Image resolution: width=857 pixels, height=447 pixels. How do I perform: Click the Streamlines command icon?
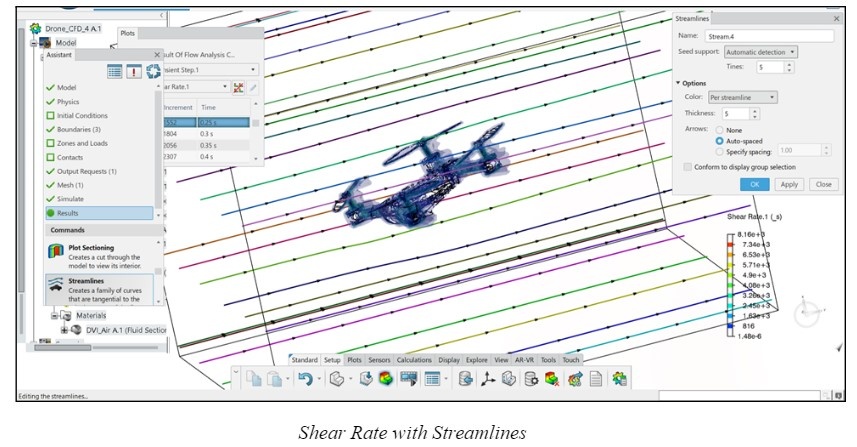click(x=56, y=284)
